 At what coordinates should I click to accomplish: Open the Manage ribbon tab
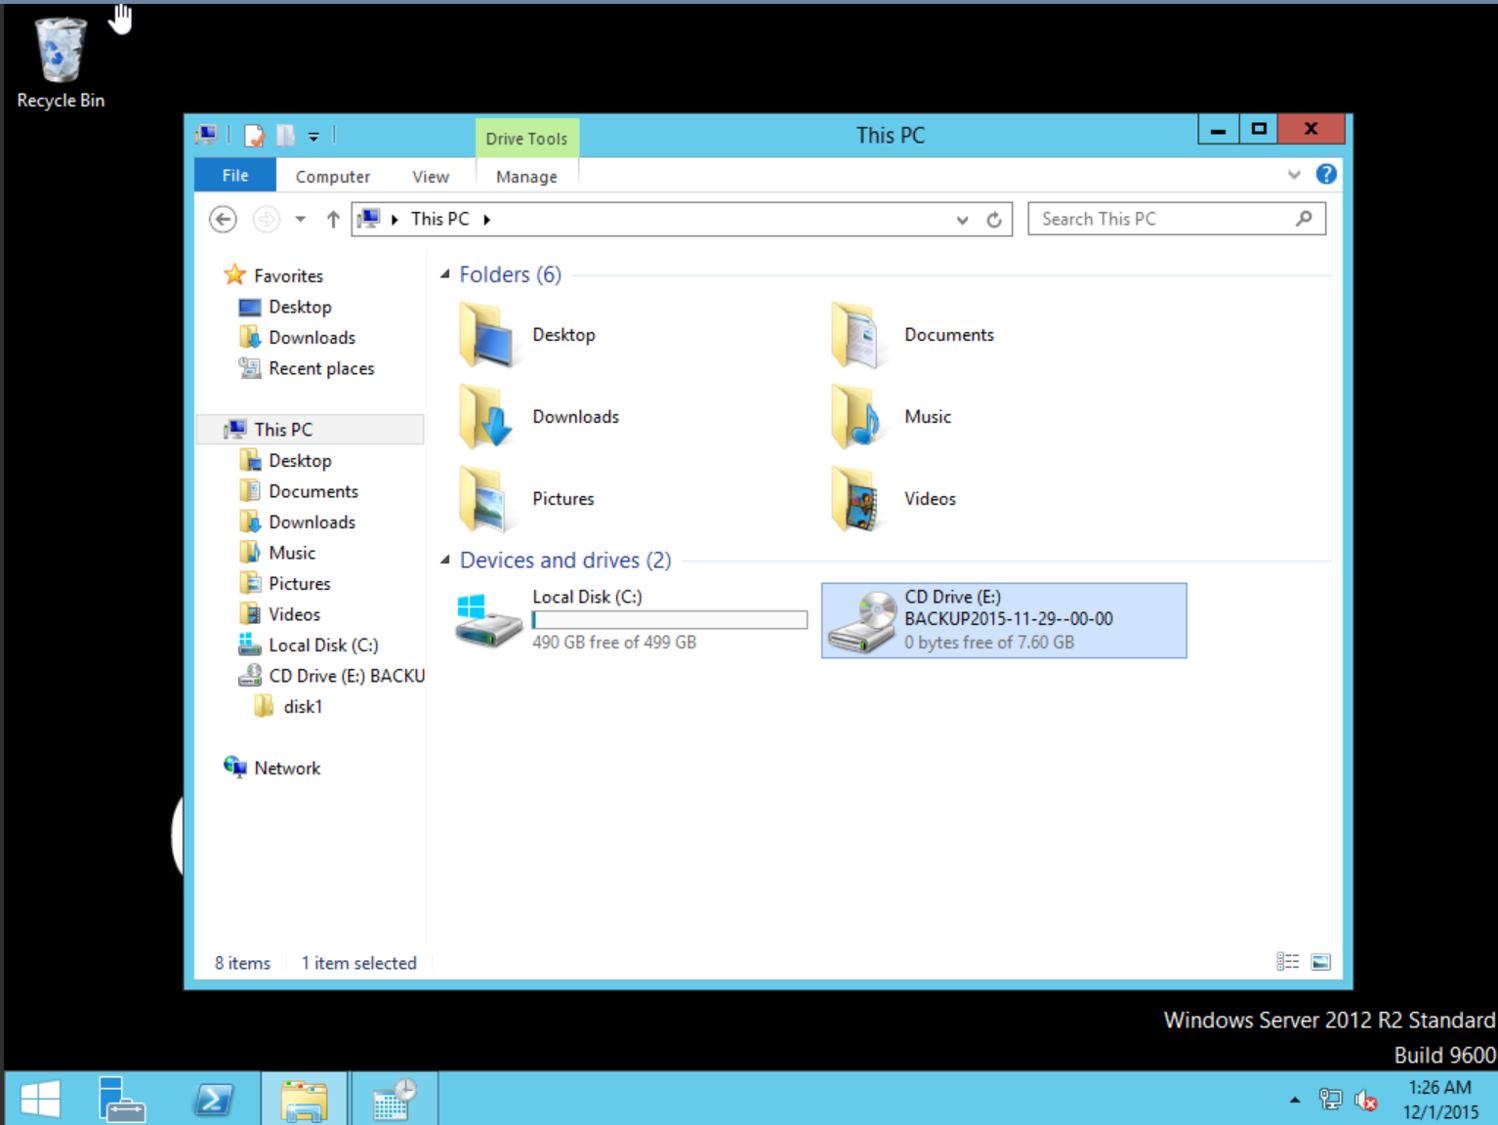point(527,176)
